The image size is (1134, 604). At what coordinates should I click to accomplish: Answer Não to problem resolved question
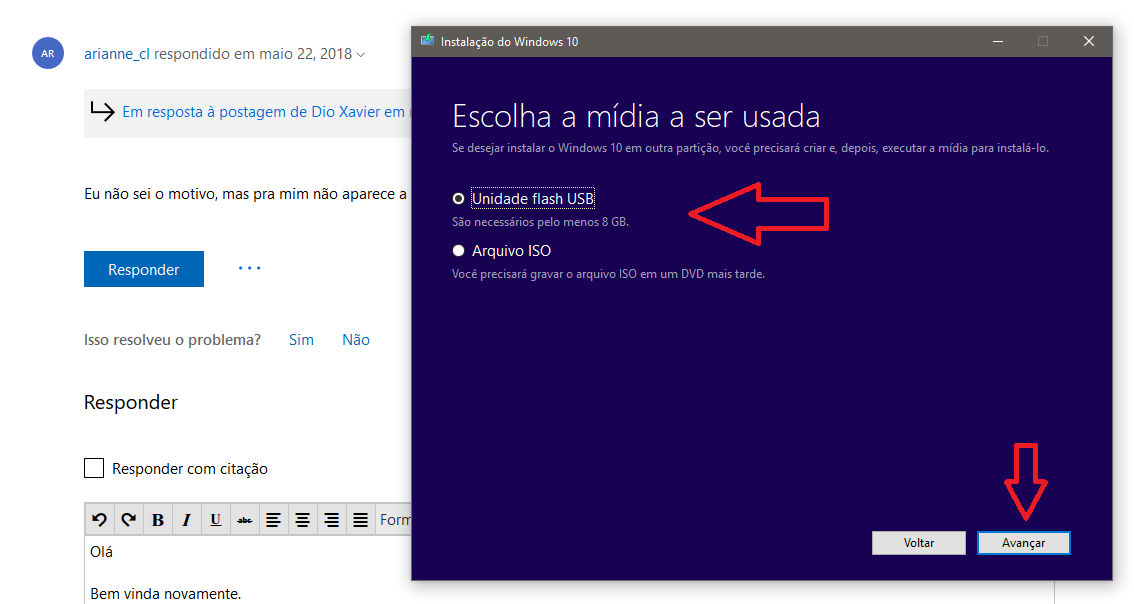(x=356, y=340)
